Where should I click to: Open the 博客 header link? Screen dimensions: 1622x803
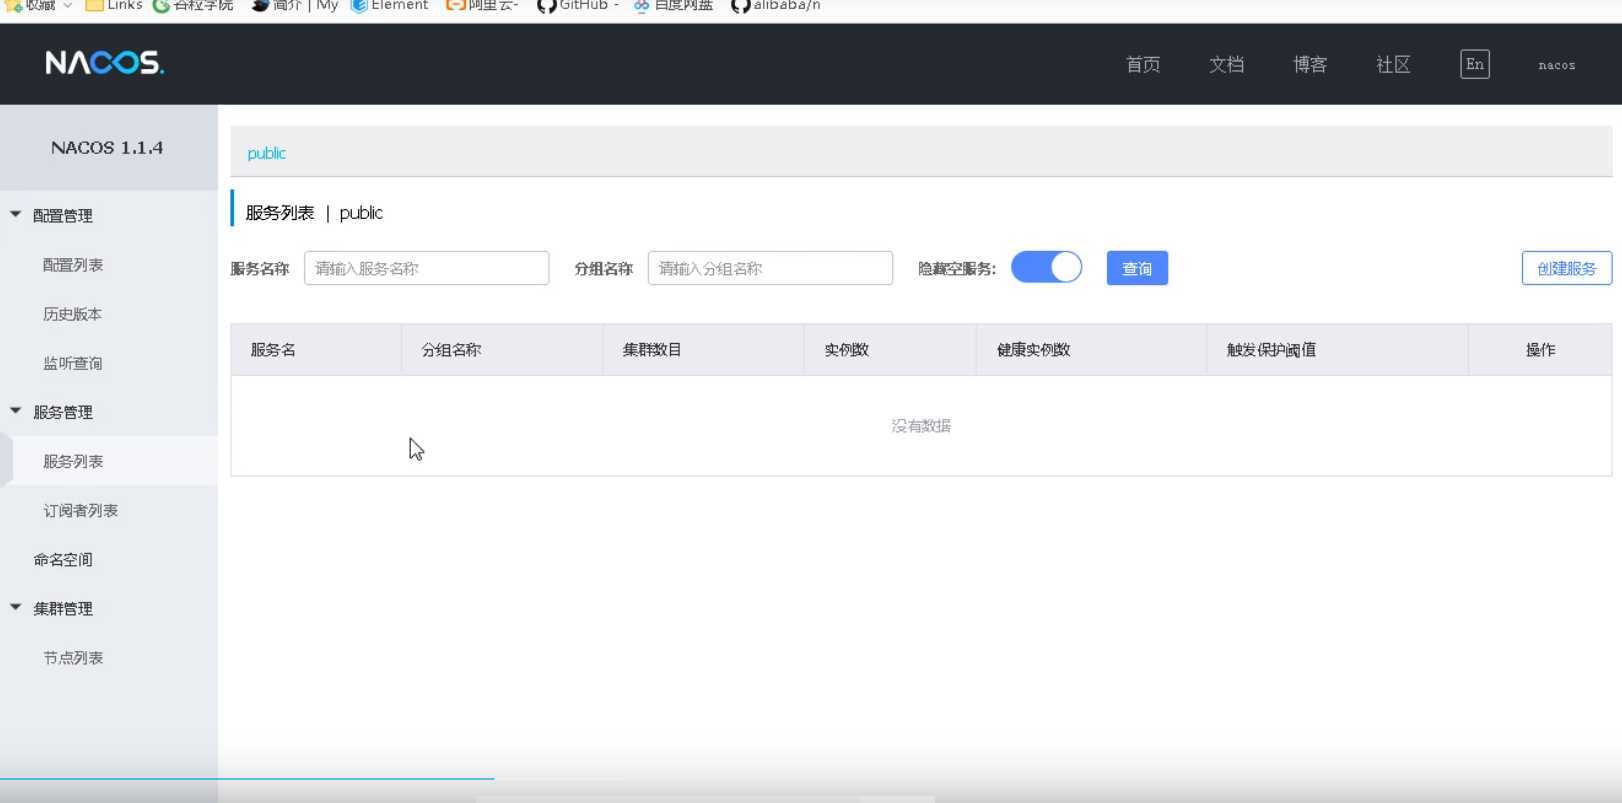click(x=1310, y=65)
